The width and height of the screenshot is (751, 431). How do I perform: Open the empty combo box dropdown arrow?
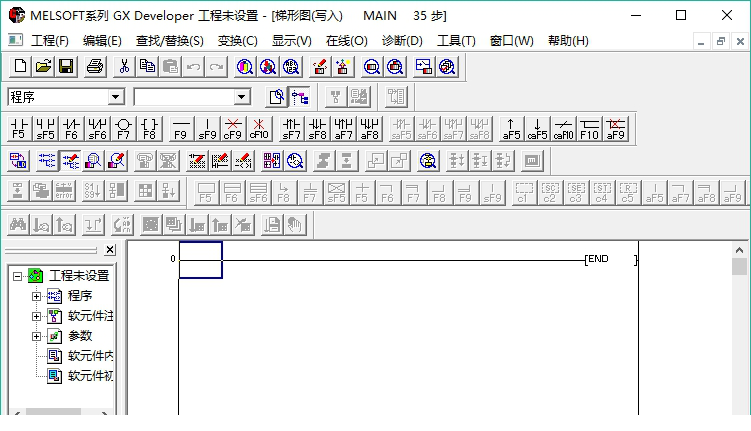[x=241, y=97]
